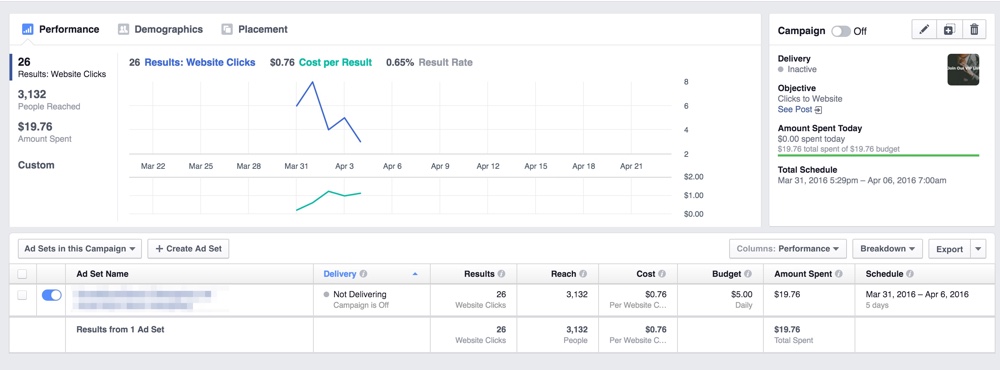Click the info icon next to Results column
The image size is (1000, 370).
click(501, 274)
